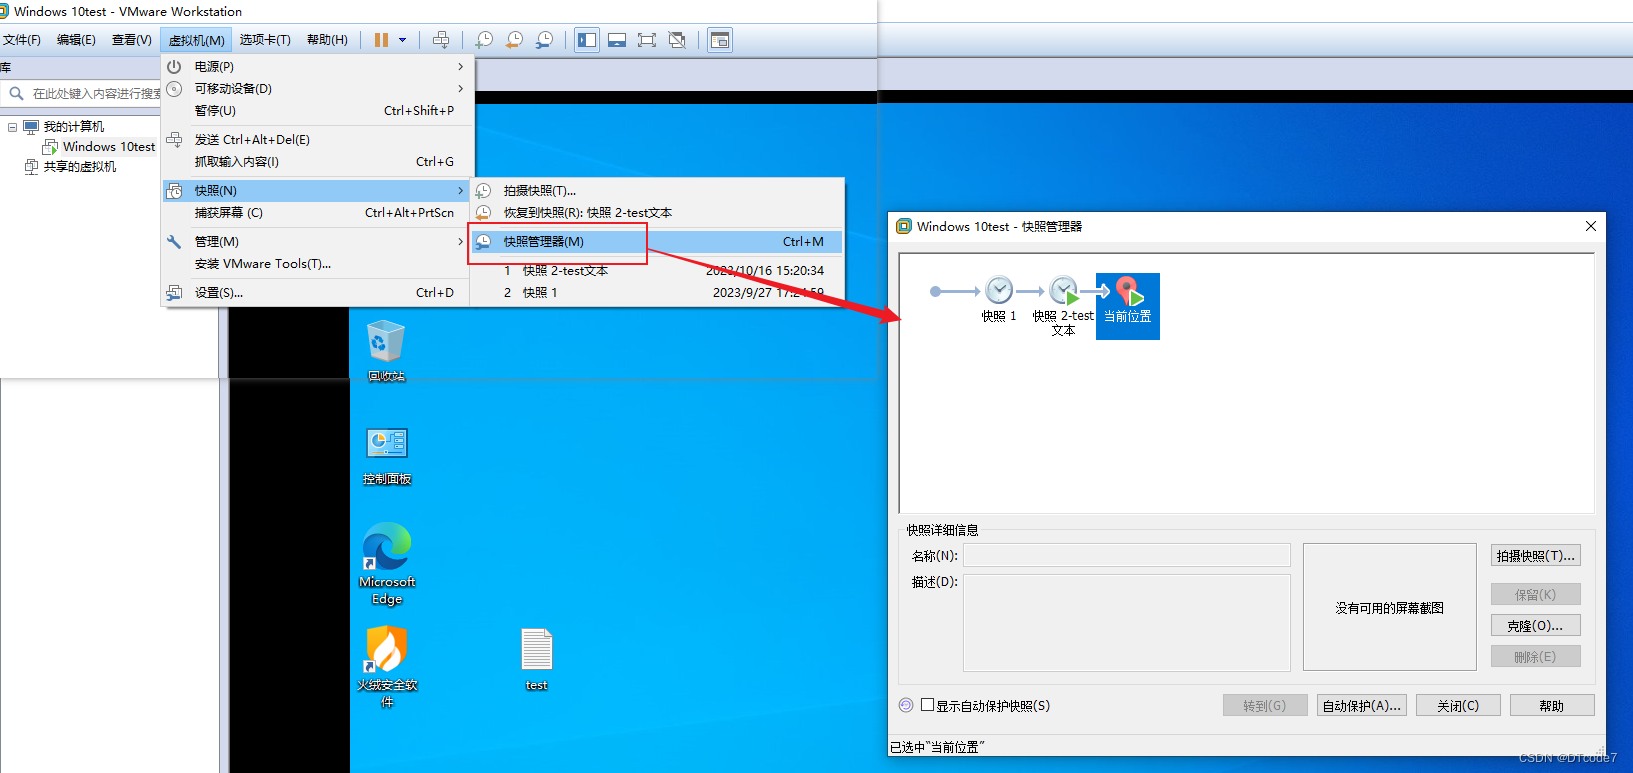Image resolution: width=1633 pixels, height=773 pixels.
Task: Open the power options dropdown arrow
Action: click(x=403, y=40)
